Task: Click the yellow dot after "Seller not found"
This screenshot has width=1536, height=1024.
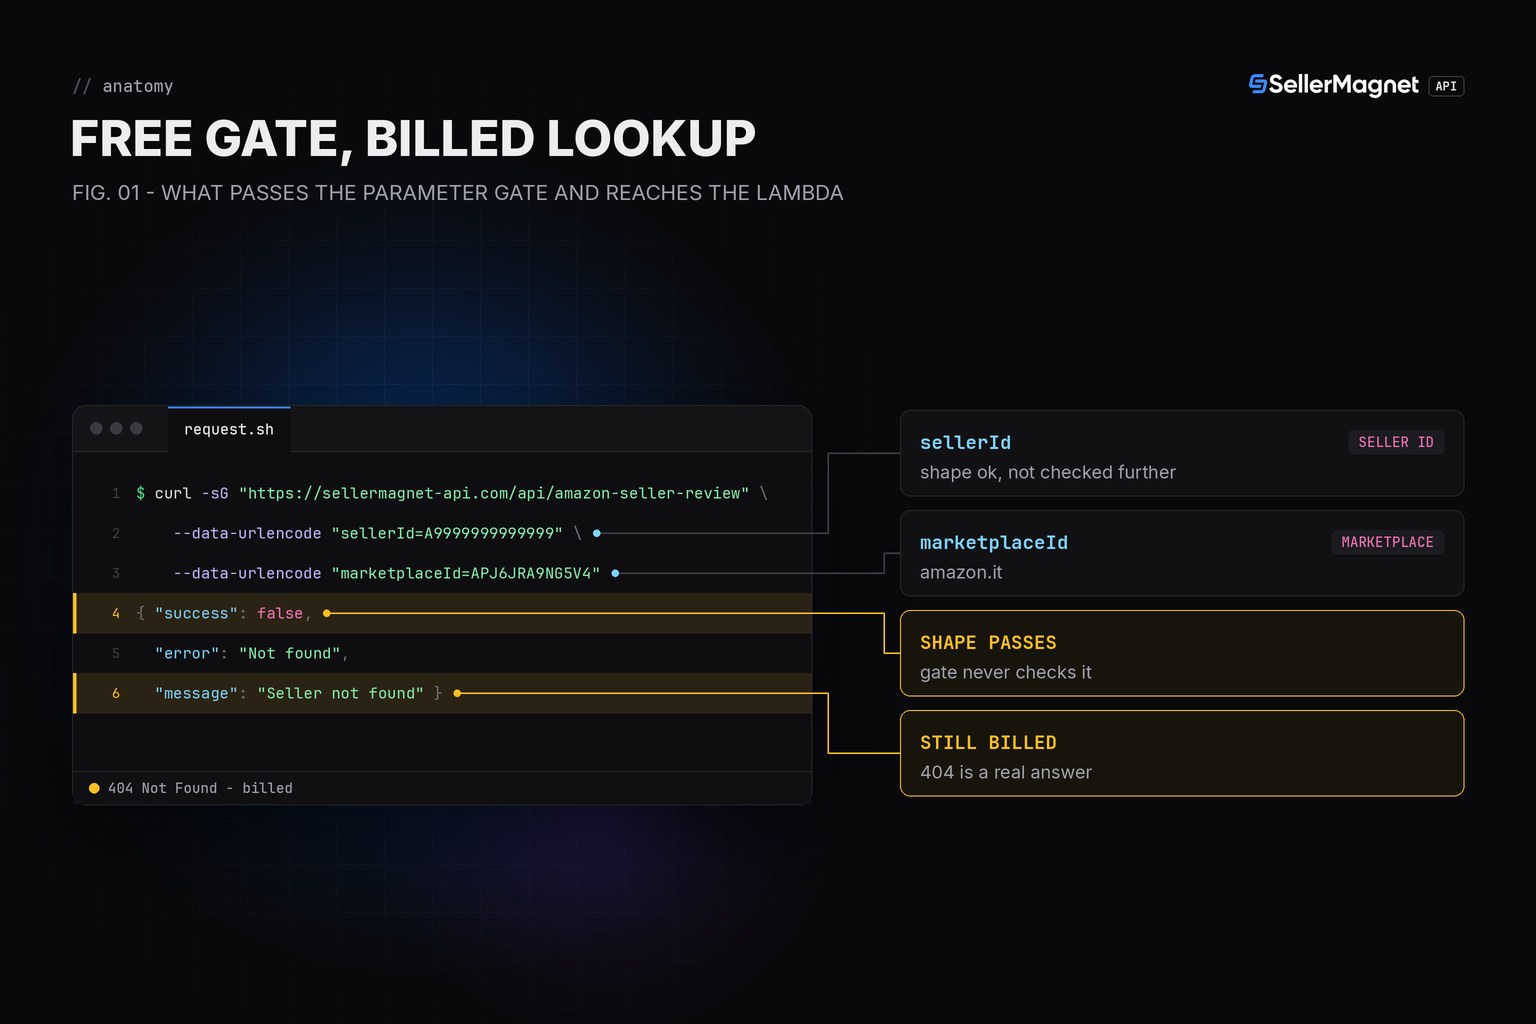Action: (x=457, y=693)
